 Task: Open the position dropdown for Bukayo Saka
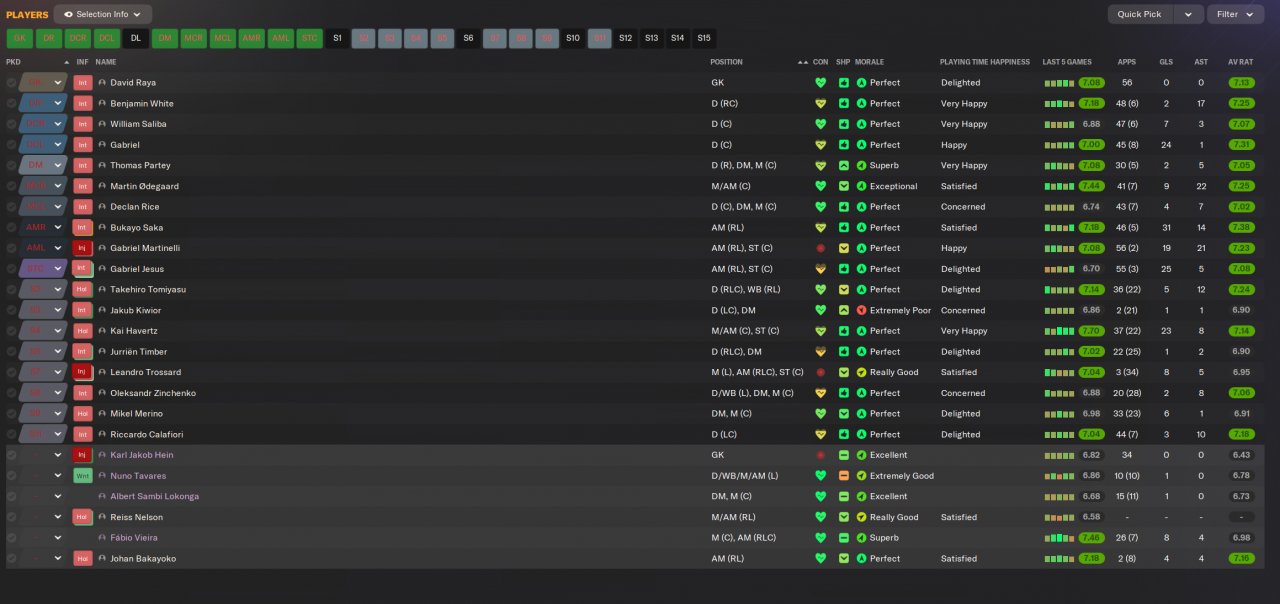click(58, 228)
